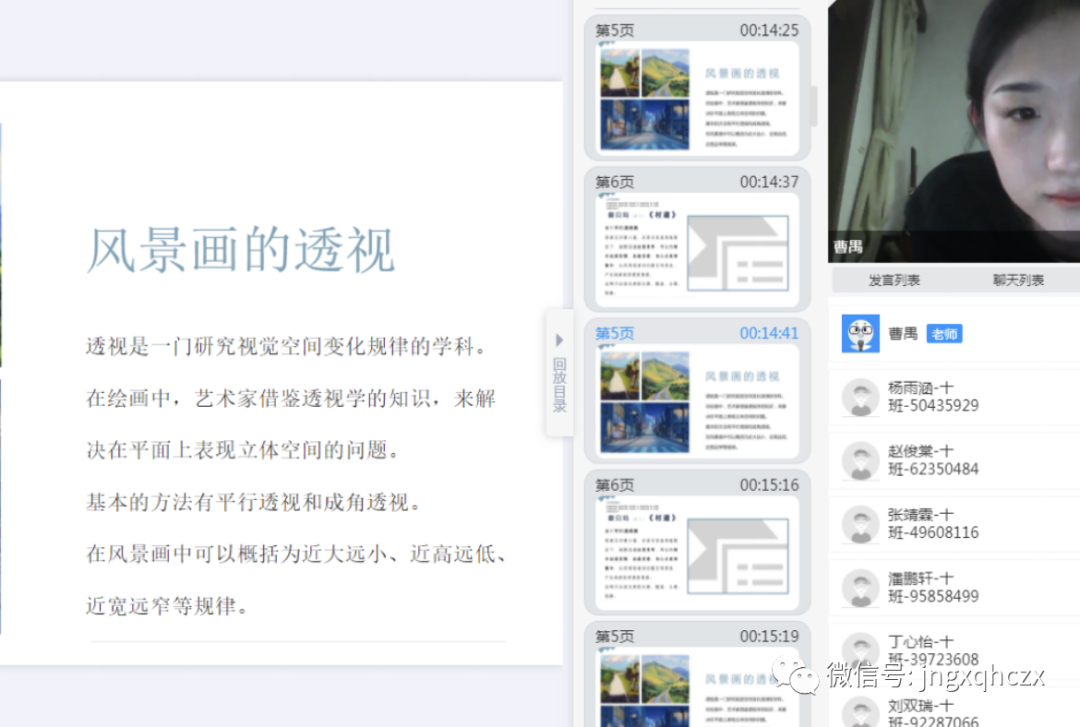Viewport: 1080px width, 727px height.
Task: Click avatar of 丁心怡-十班-39723608
Action: 860,651
